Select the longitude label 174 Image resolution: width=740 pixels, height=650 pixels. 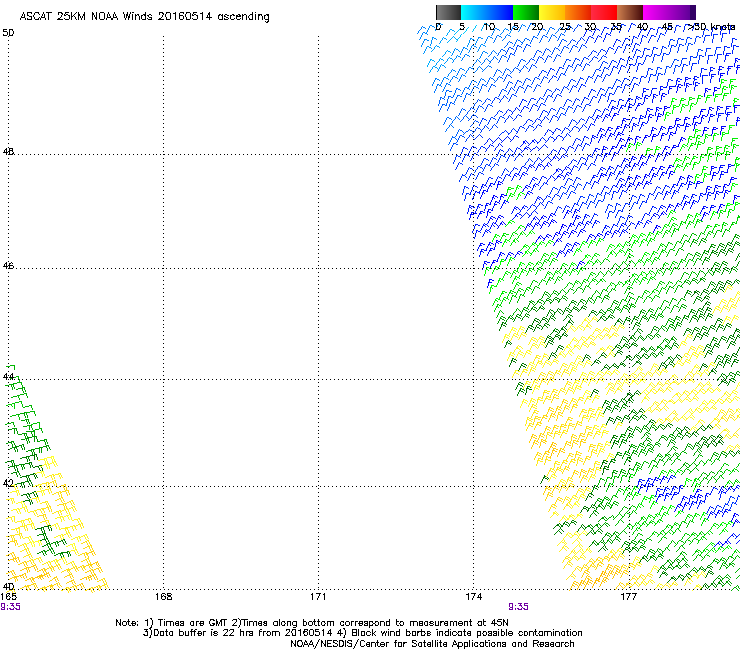point(473,597)
